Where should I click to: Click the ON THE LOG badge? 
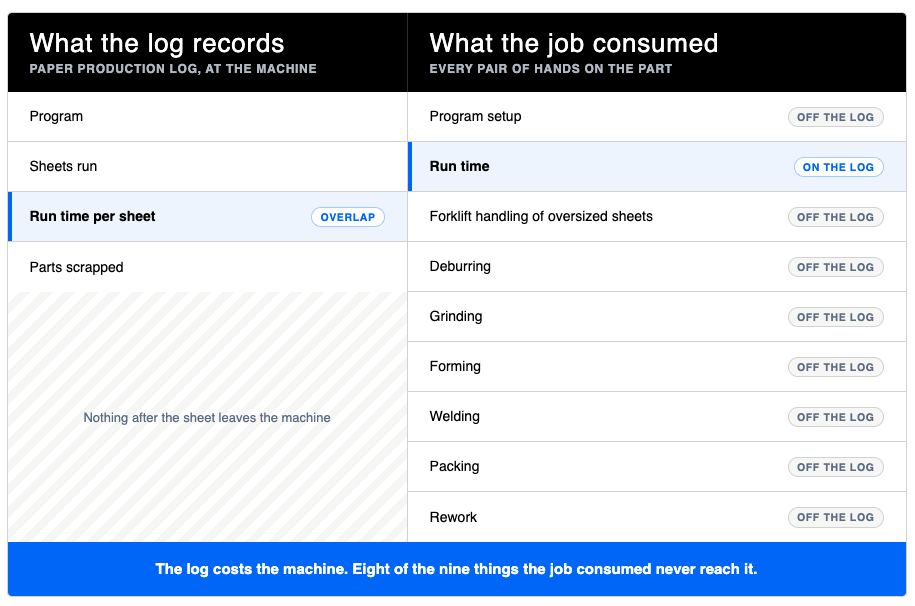point(838,167)
